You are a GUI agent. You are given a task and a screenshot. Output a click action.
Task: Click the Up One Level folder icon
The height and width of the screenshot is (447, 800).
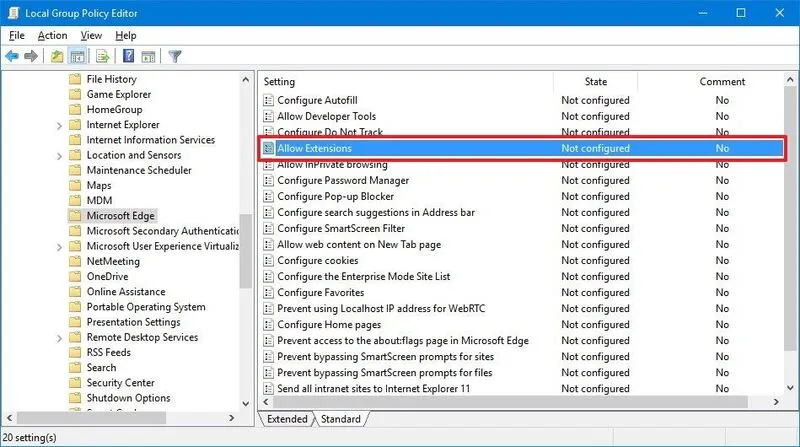click(x=57, y=56)
